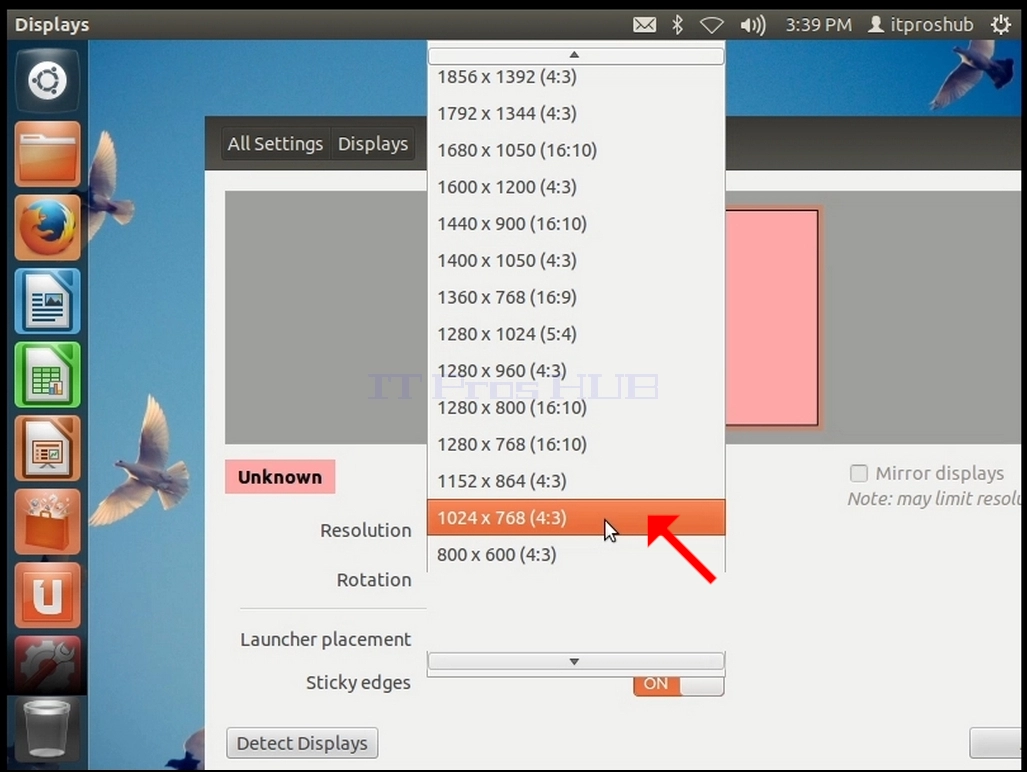Open the Files manager from launcher

pos(47,155)
